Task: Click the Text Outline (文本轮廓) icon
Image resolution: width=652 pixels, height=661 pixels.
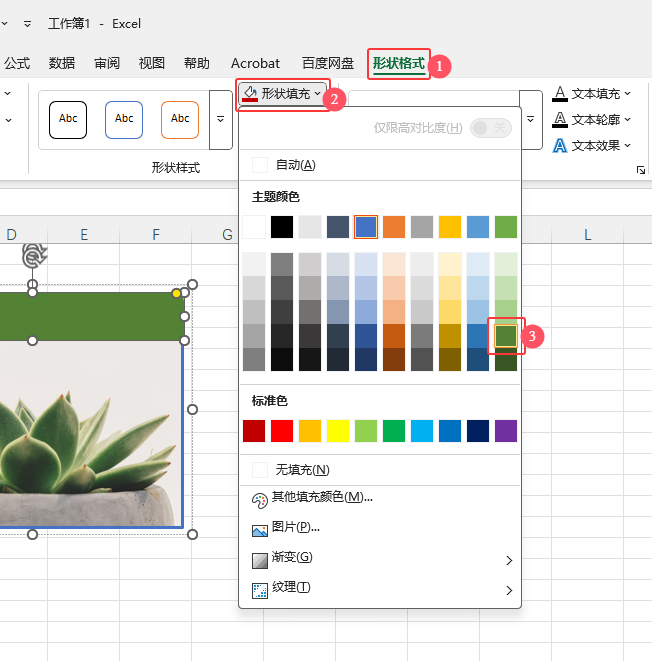Action: [560, 120]
